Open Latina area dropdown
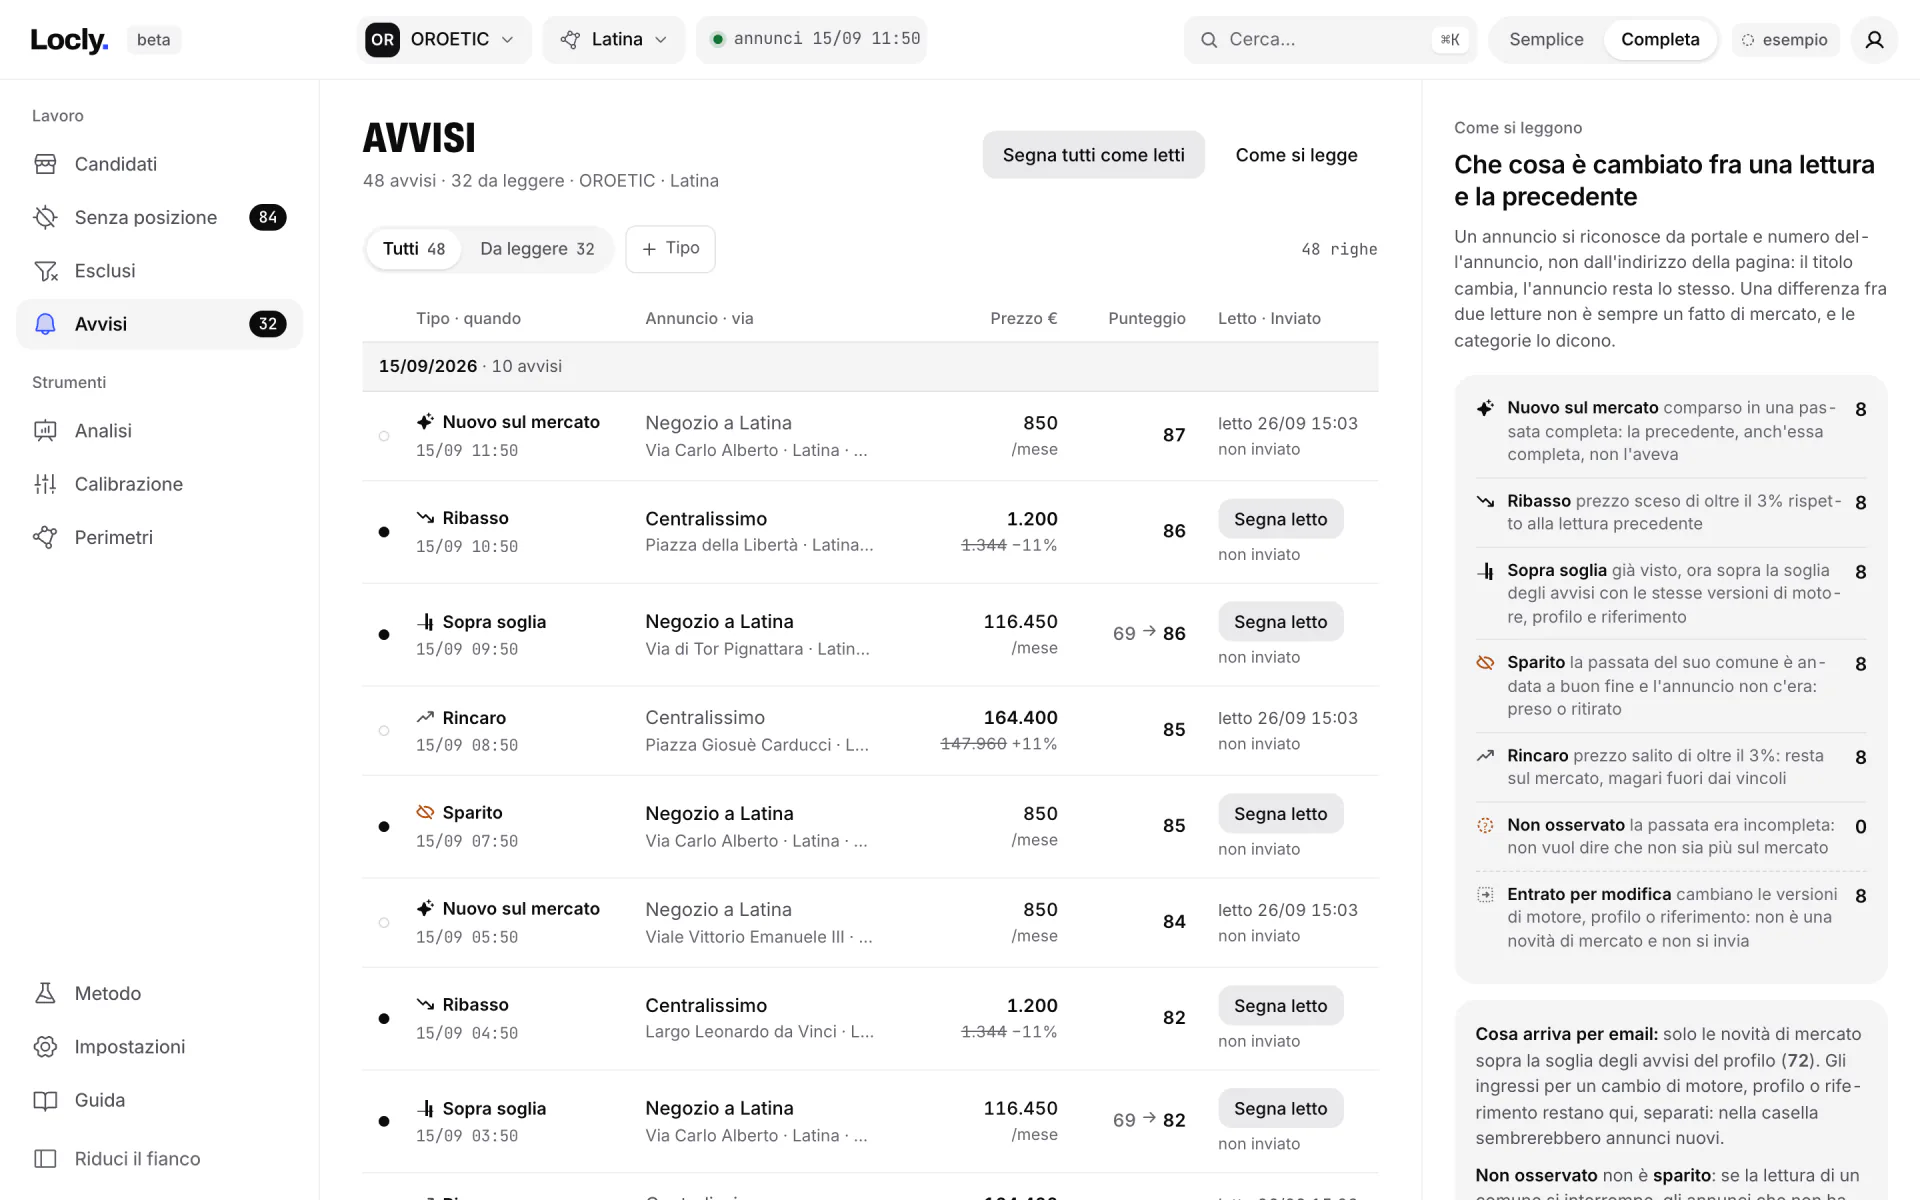This screenshot has height=1200, width=1920. 614,40
